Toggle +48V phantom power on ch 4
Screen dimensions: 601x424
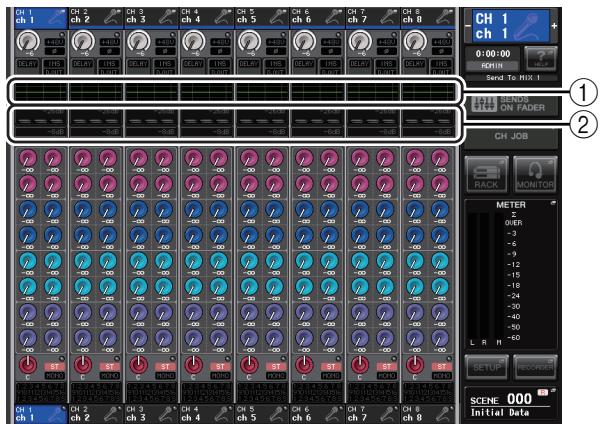pos(220,42)
